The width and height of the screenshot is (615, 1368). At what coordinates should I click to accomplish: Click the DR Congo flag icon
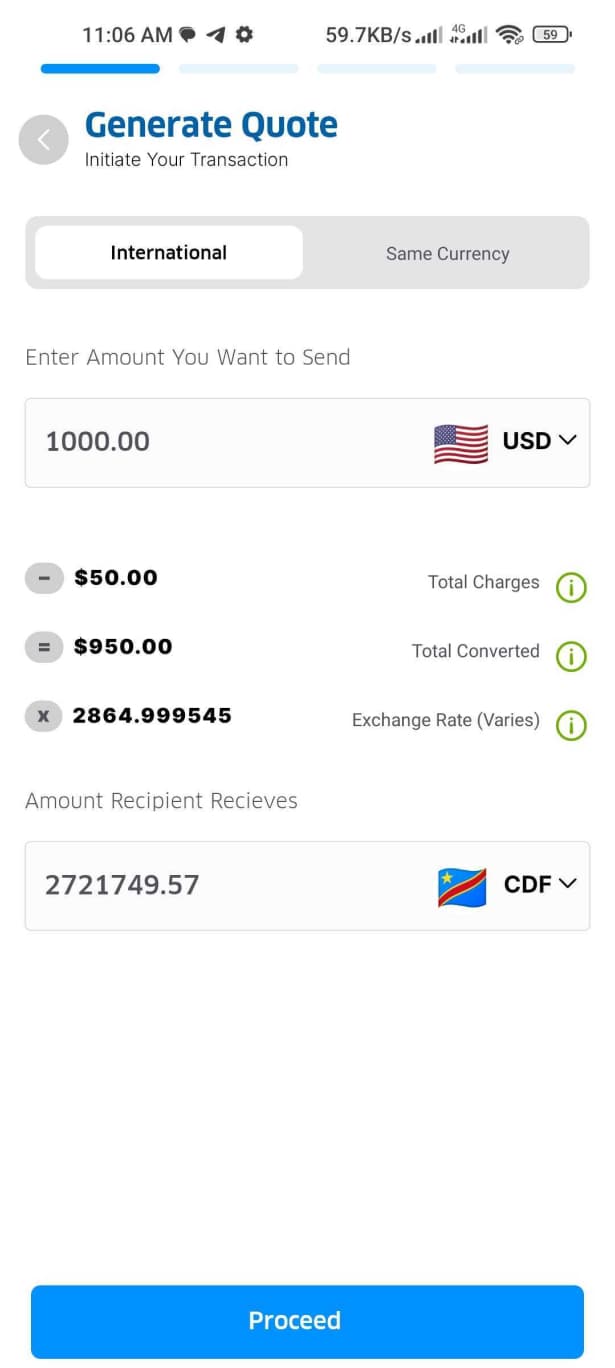click(x=460, y=884)
